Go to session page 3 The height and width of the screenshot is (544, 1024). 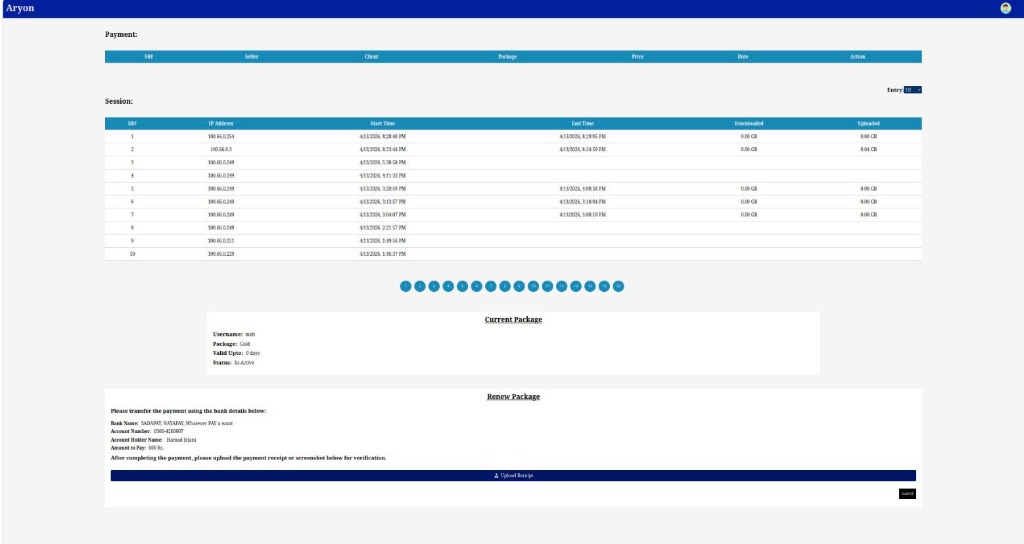(434, 286)
